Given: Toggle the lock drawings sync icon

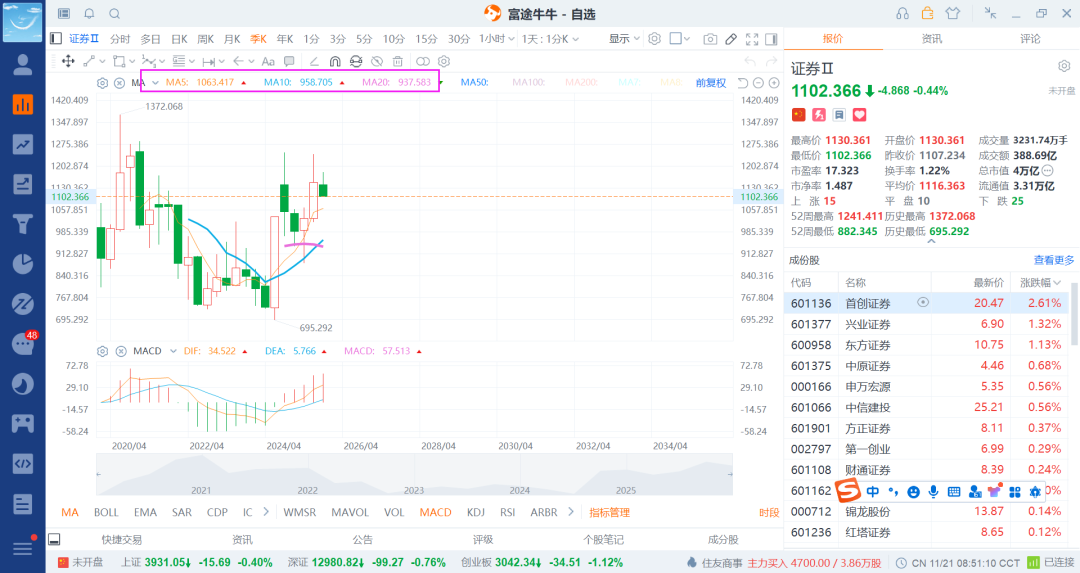Looking at the screenshot, I should pos(355,61).
